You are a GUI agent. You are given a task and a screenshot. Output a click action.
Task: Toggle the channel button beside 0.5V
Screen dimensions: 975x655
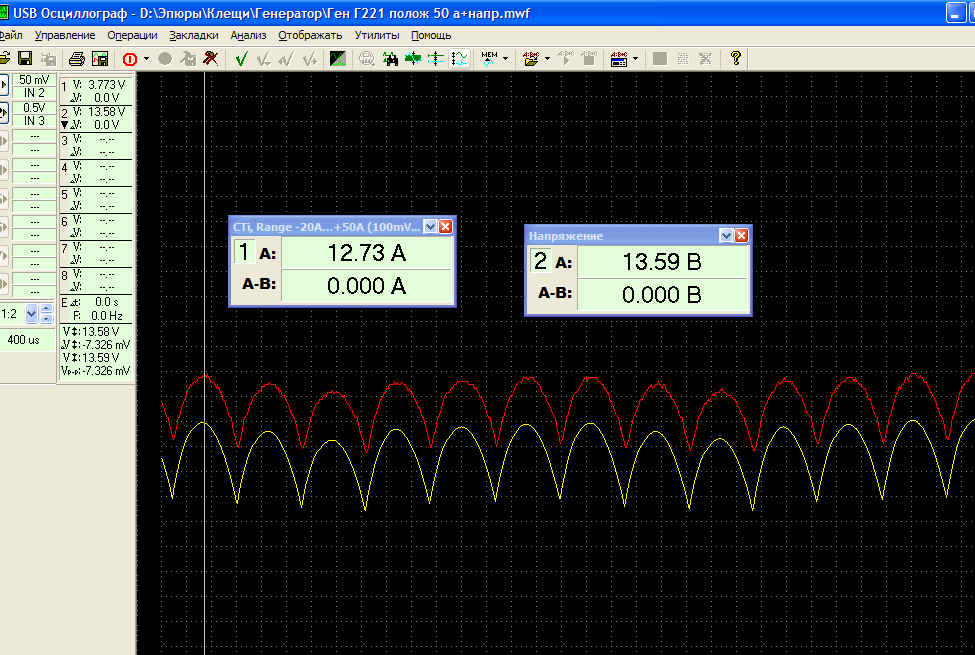click(4, 113)
